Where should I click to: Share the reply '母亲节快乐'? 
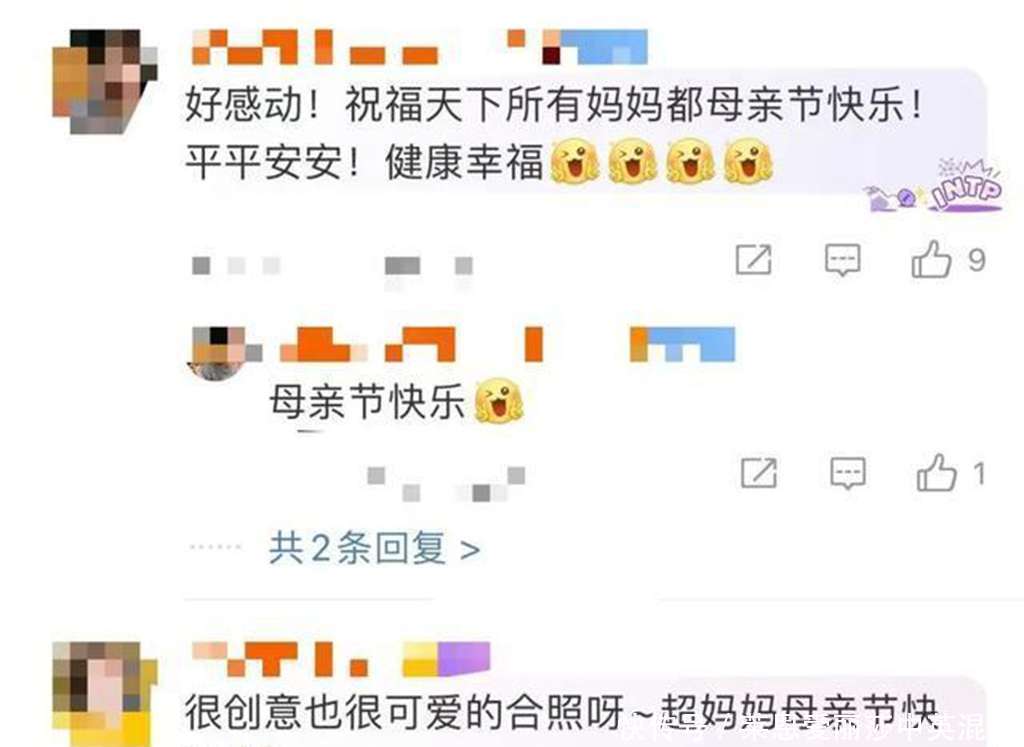759,473
